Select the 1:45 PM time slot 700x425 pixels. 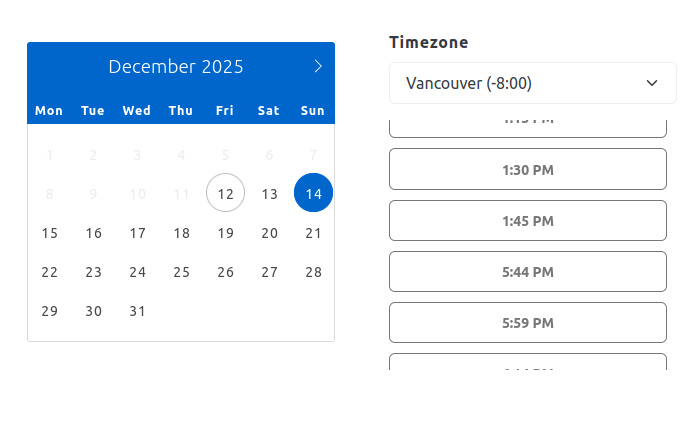coord(527,221)
